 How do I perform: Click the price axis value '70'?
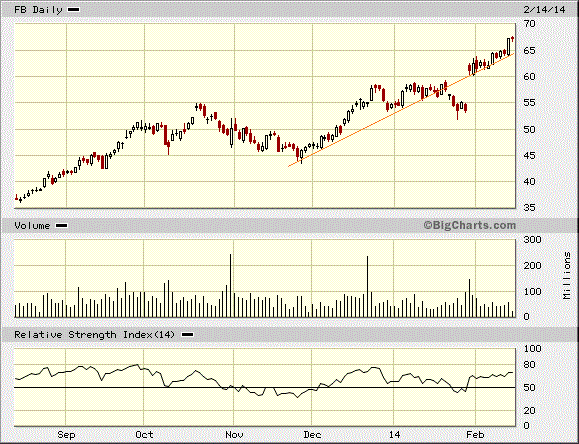530,24
